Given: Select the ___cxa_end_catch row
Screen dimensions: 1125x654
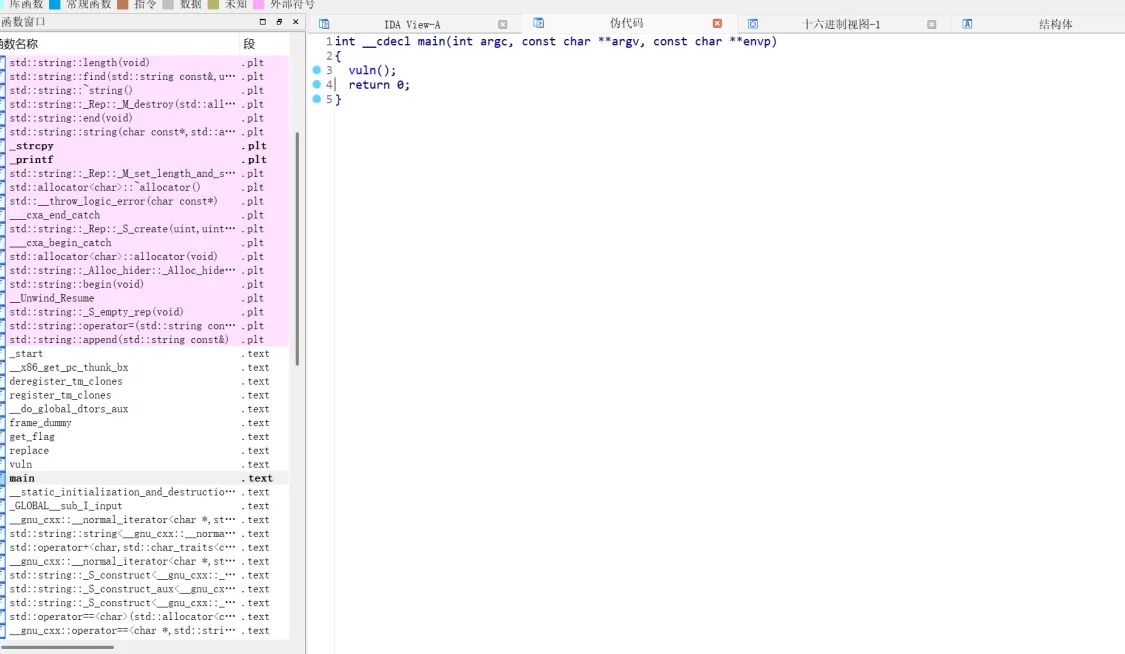Looking at the screenshot, I should tap(145, 215).
